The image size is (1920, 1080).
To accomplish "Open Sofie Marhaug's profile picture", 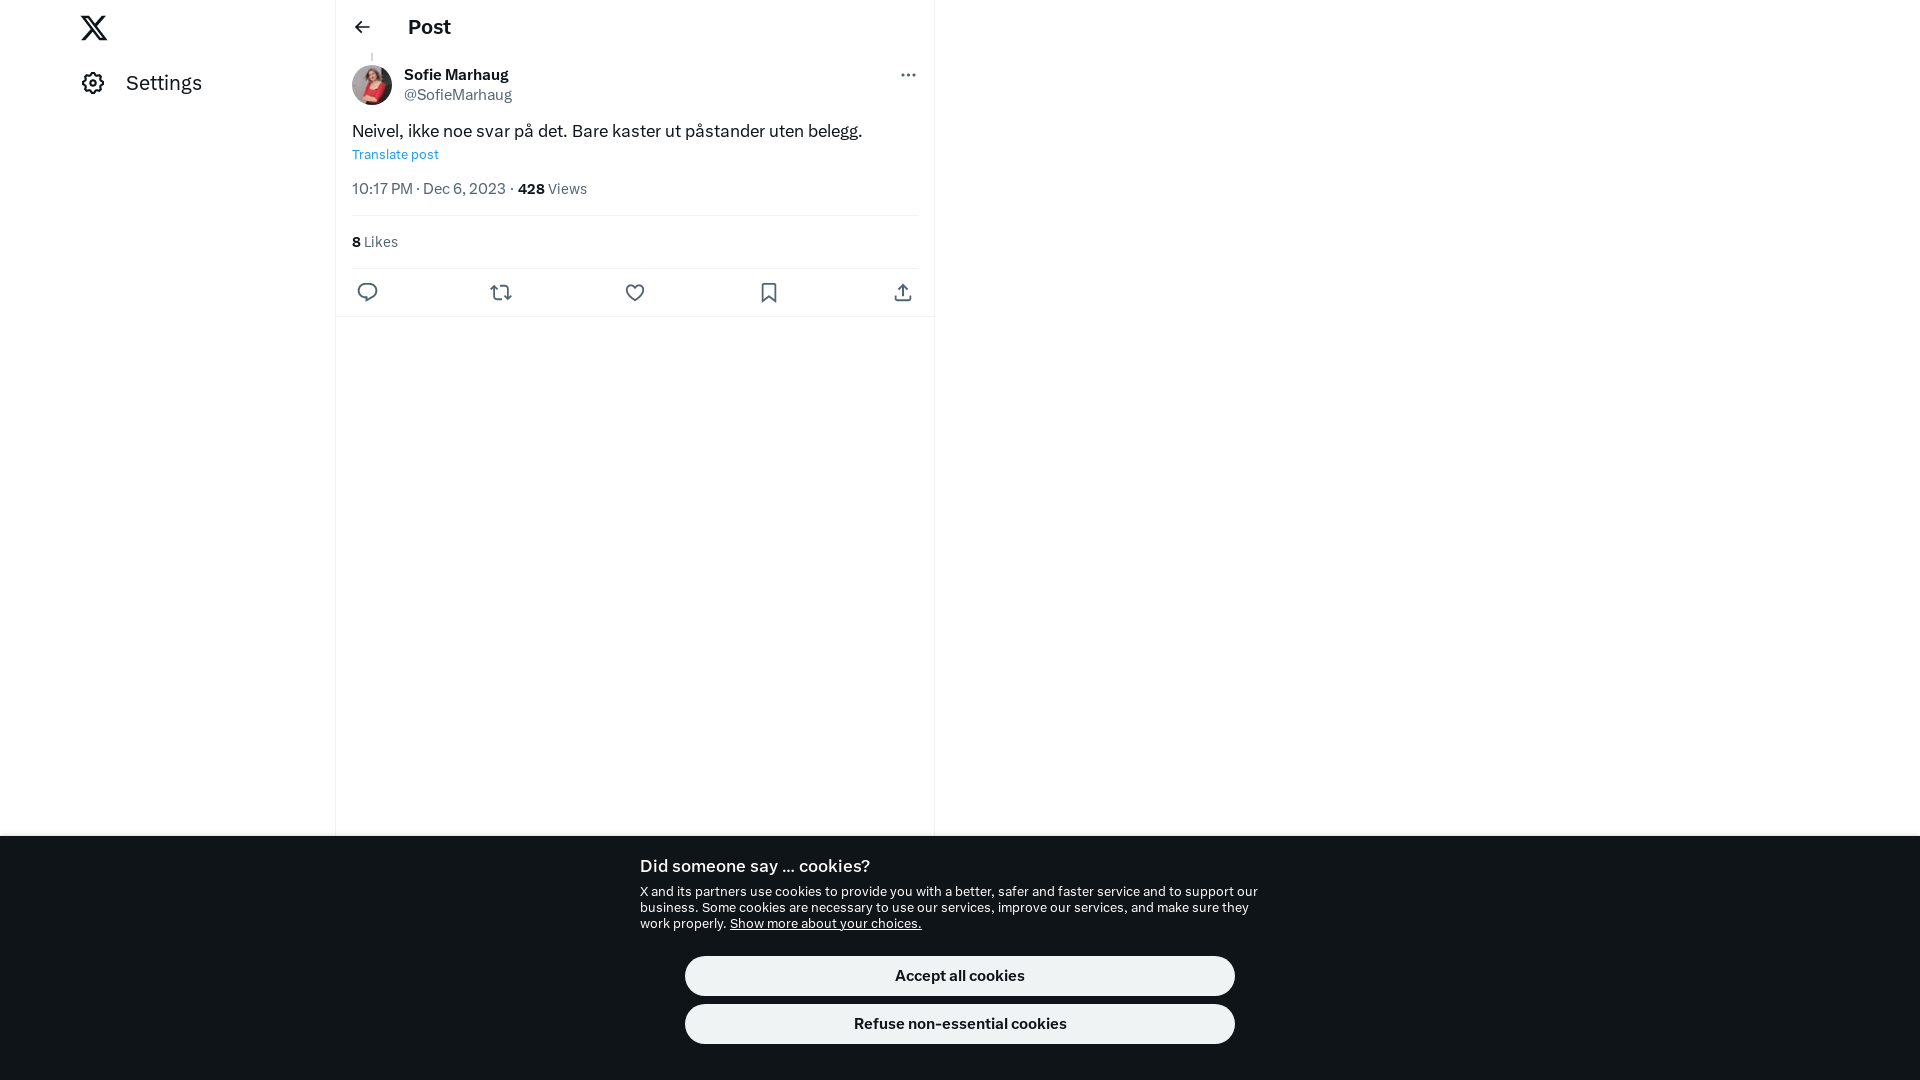I will [372, 85].
